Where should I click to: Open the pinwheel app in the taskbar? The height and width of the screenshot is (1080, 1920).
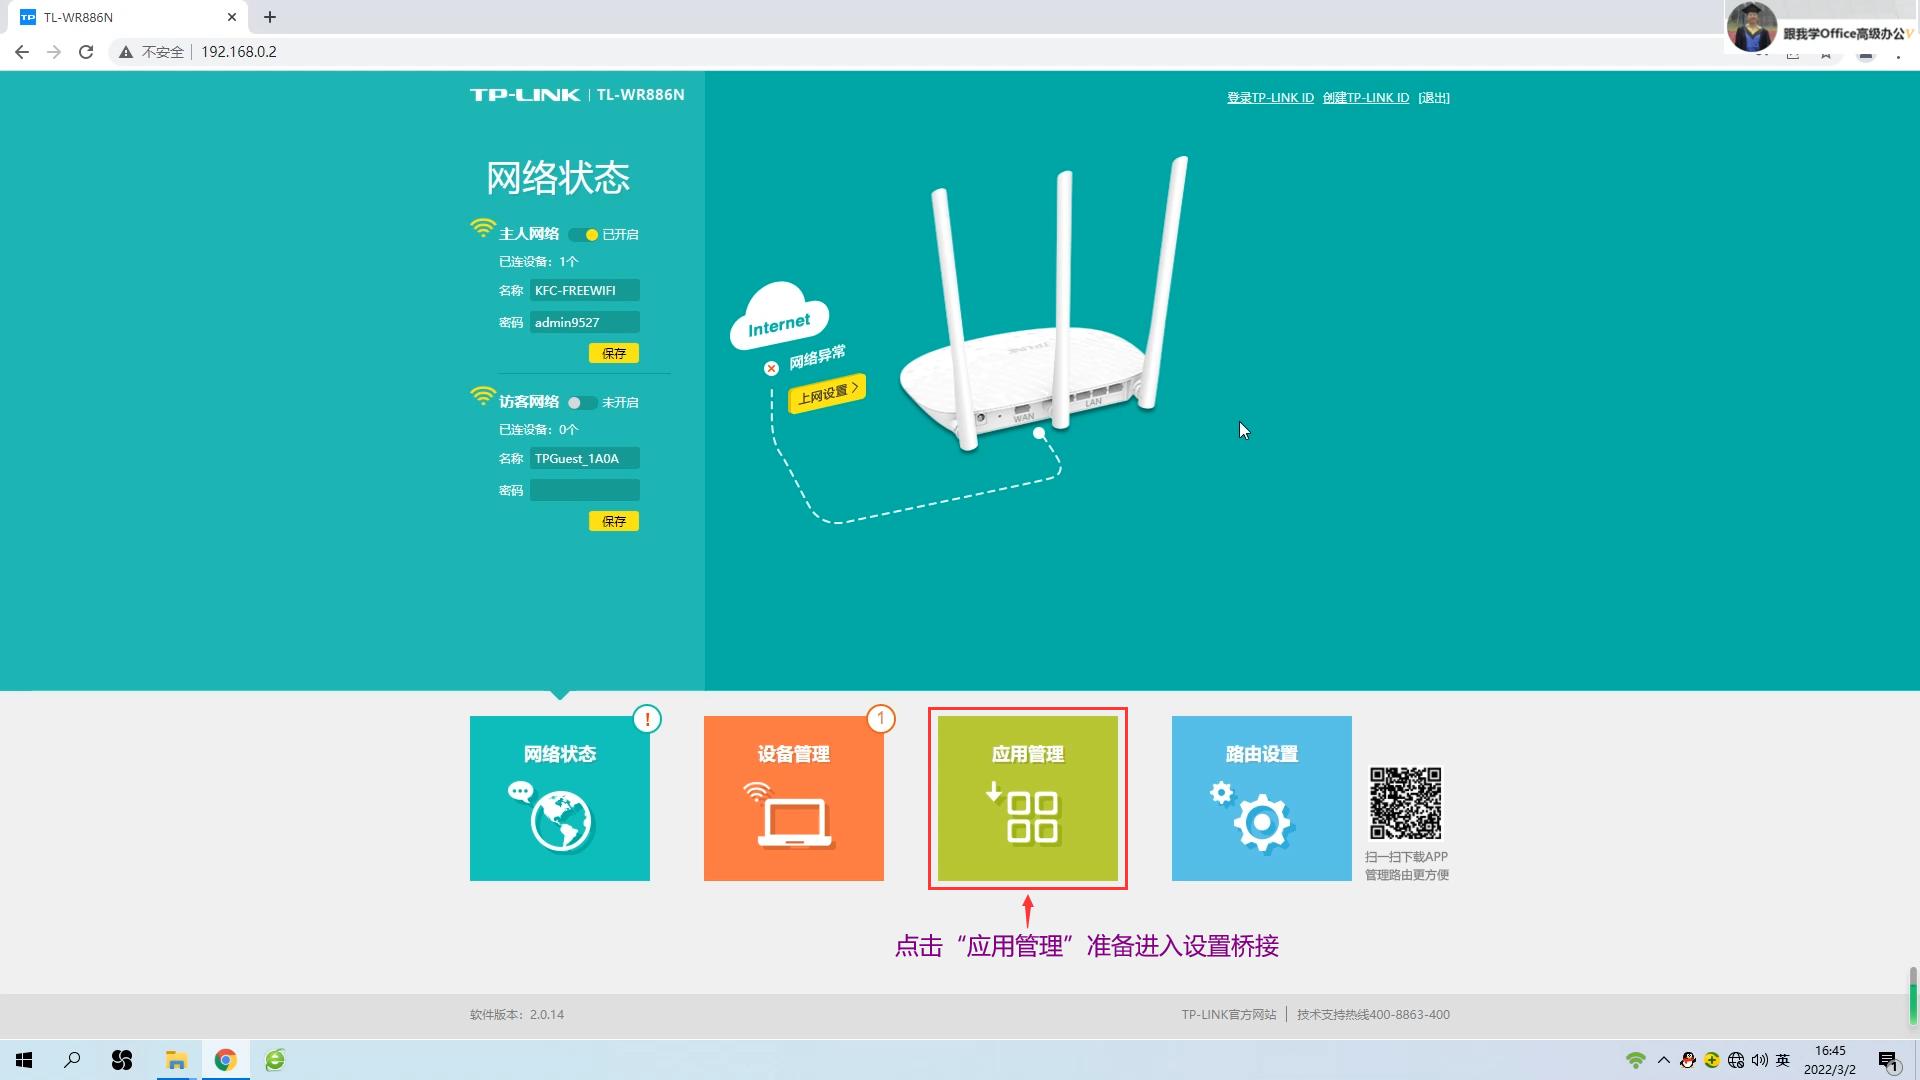[x=122, y=1060]
